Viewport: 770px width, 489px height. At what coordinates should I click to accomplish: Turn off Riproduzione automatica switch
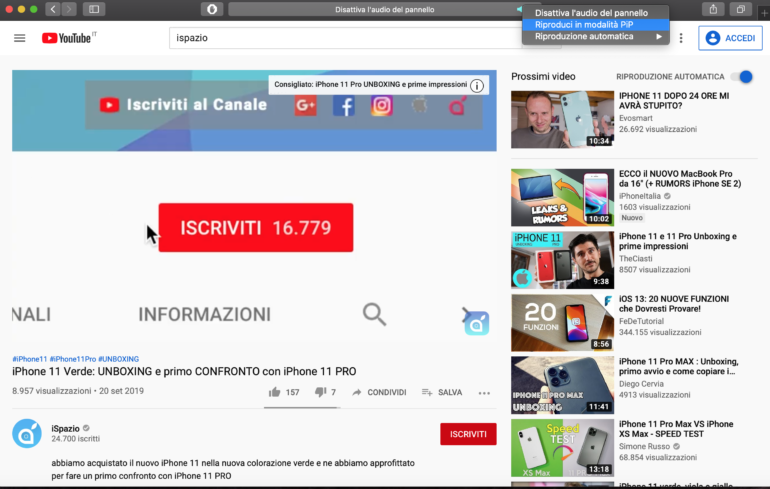742,77
